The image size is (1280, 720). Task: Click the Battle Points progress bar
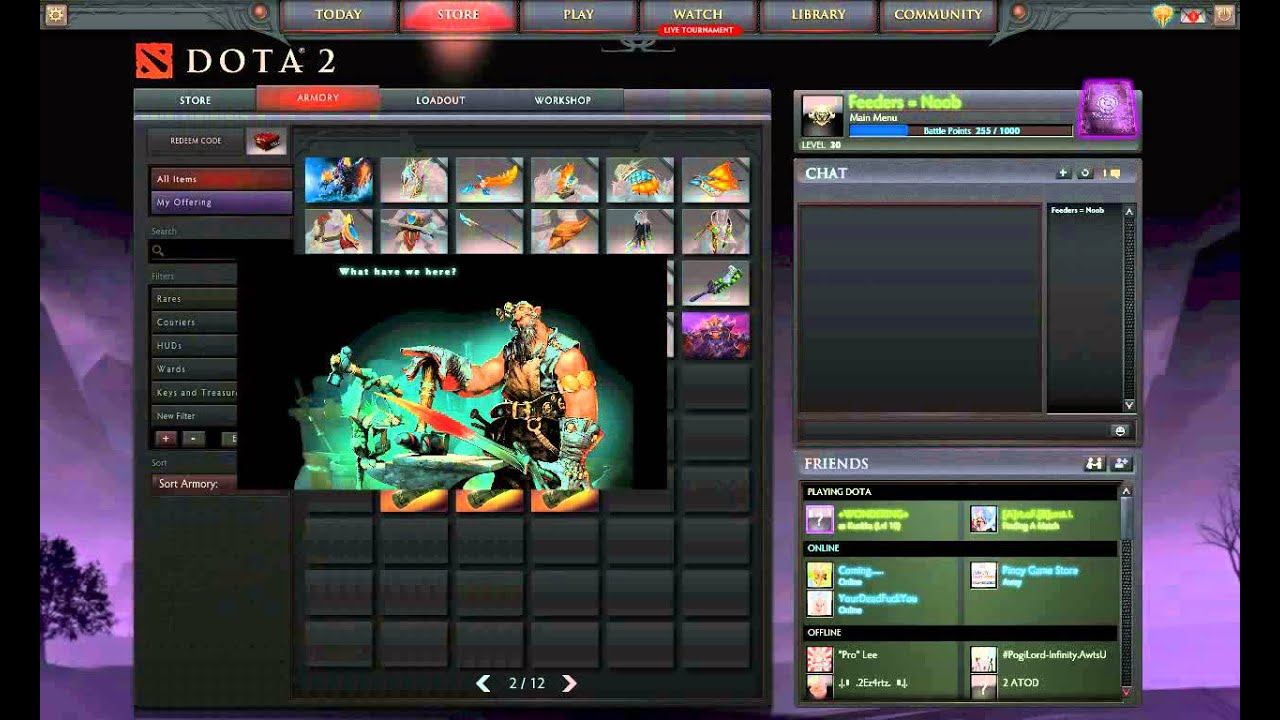960,131
